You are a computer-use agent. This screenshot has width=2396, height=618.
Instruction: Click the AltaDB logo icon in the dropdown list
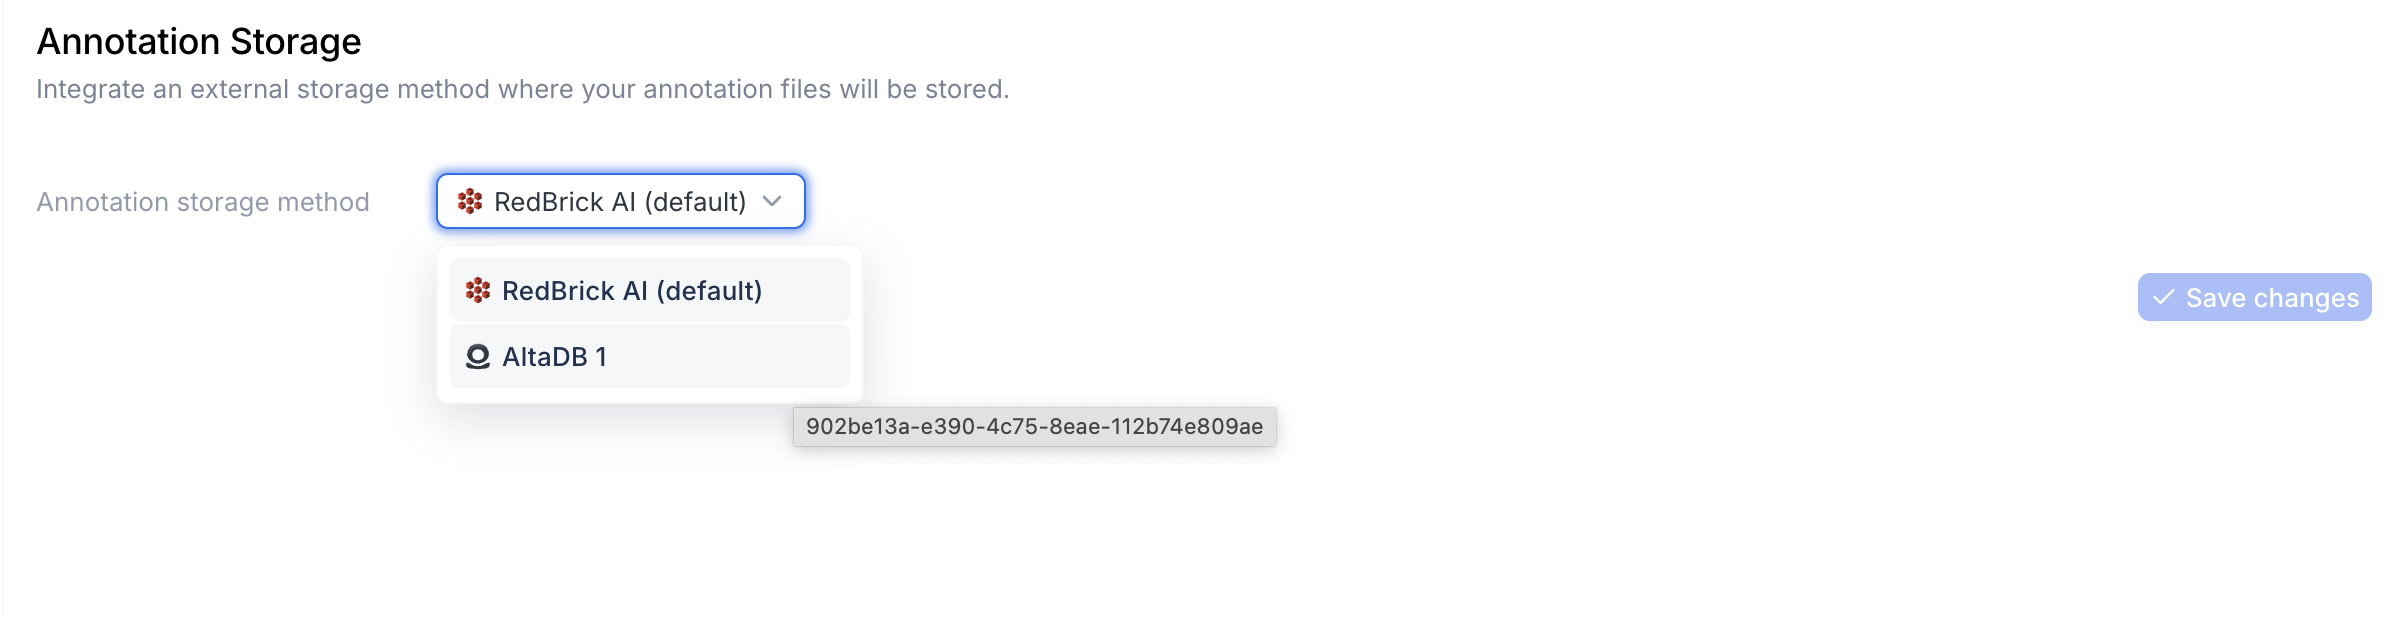pyautogui.click(x=478, y=356)
